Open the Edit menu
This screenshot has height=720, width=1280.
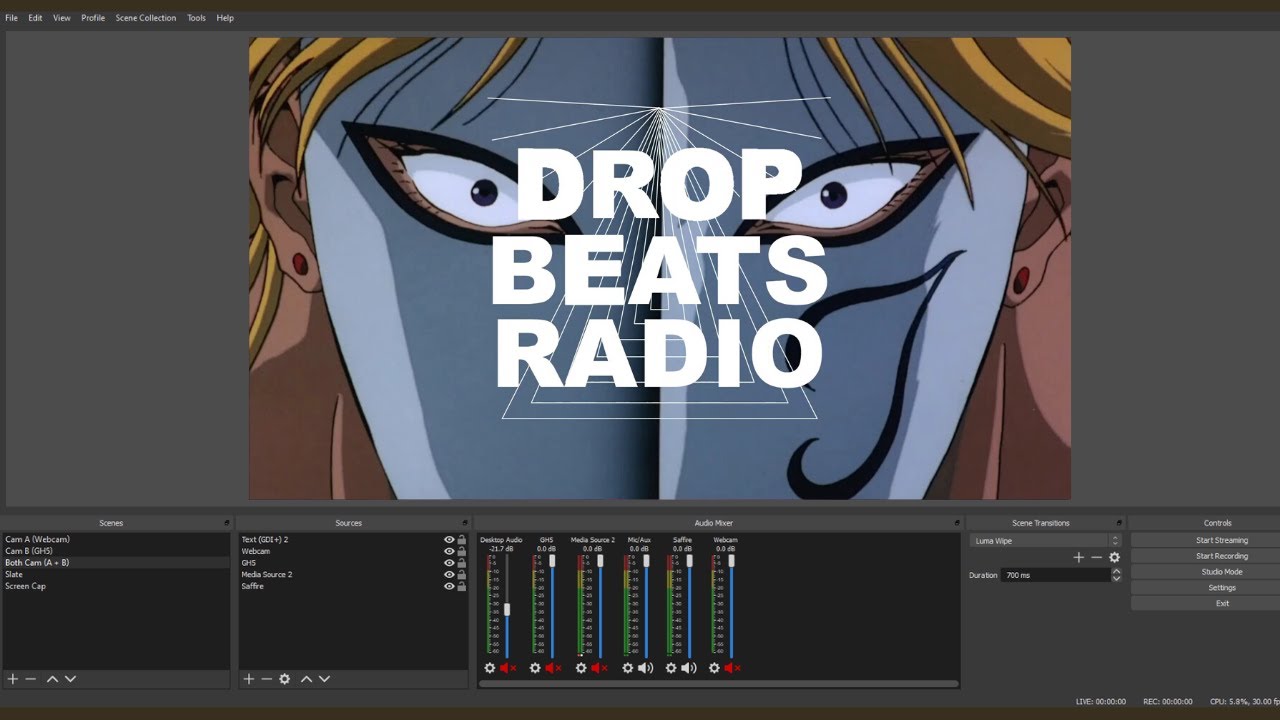pyautogui.click(x=35, y=18)
